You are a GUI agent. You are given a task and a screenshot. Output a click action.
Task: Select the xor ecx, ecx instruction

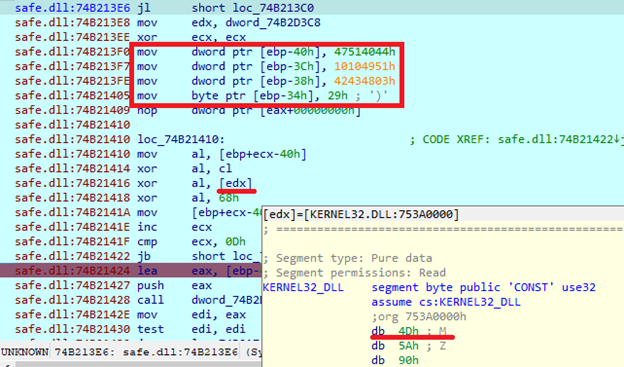(191, 37)
